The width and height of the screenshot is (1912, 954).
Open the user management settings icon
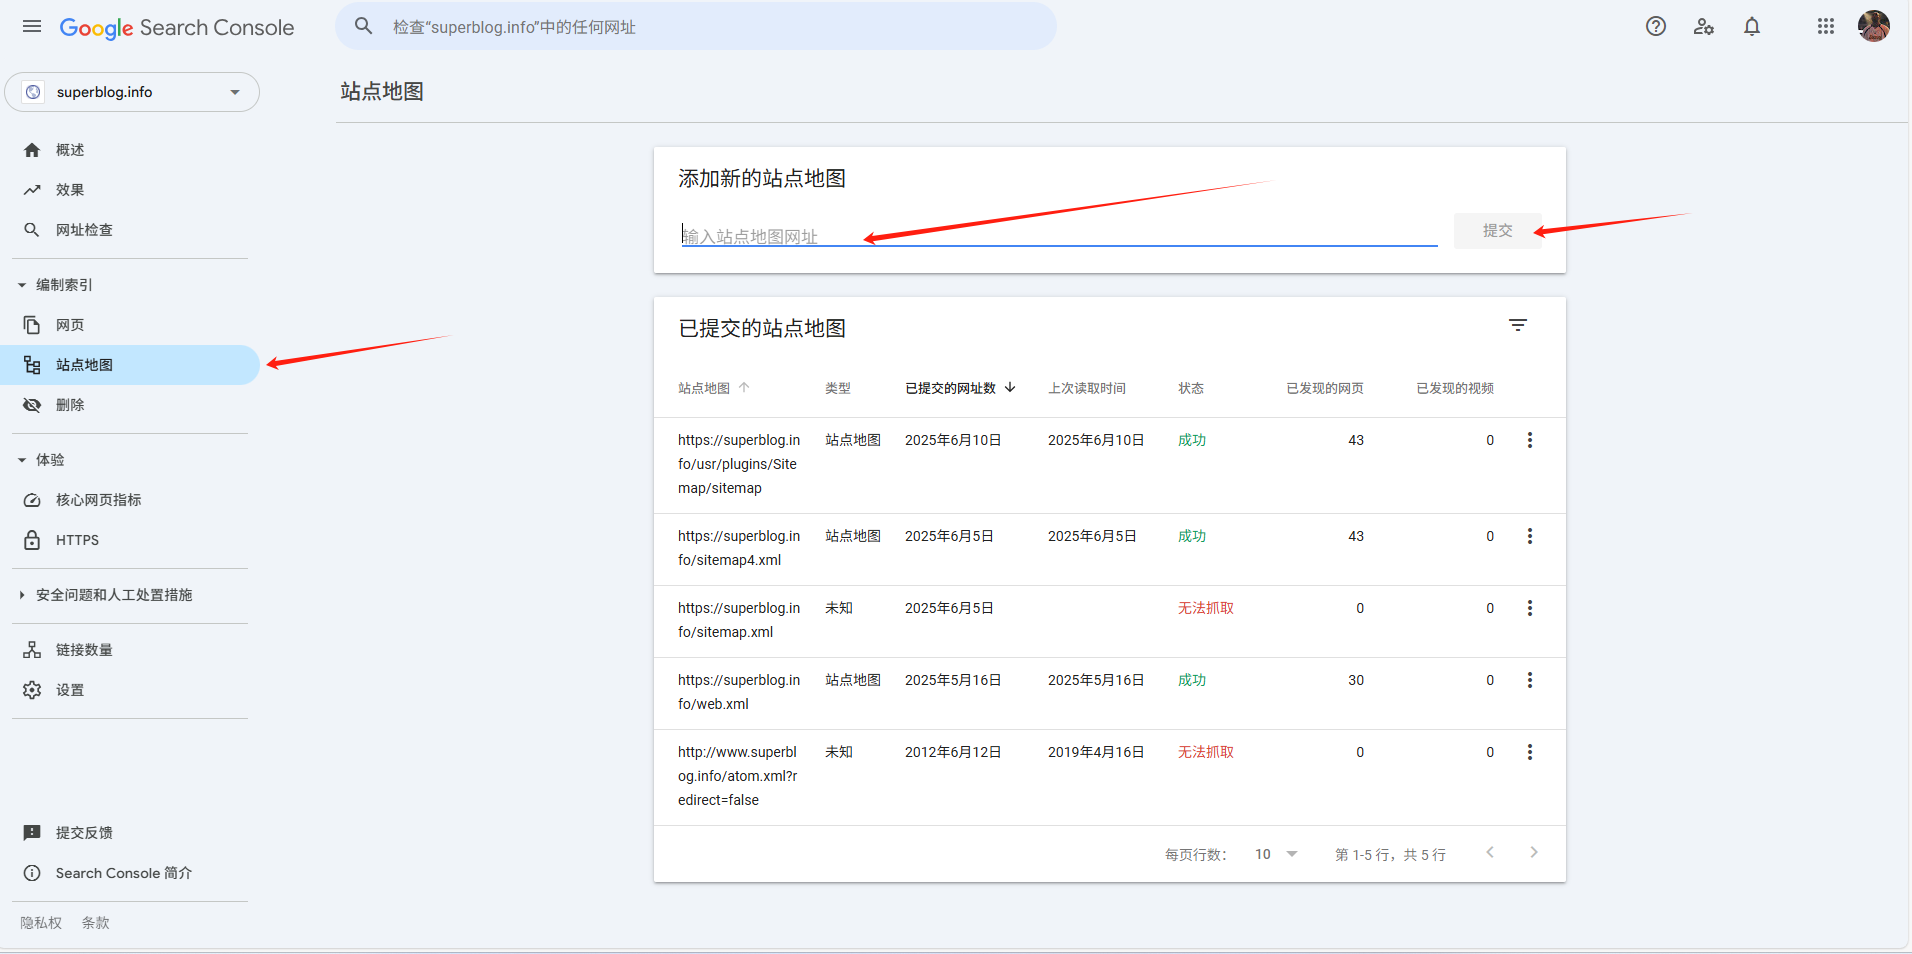pyautogui.click(x=1704, y=27)
